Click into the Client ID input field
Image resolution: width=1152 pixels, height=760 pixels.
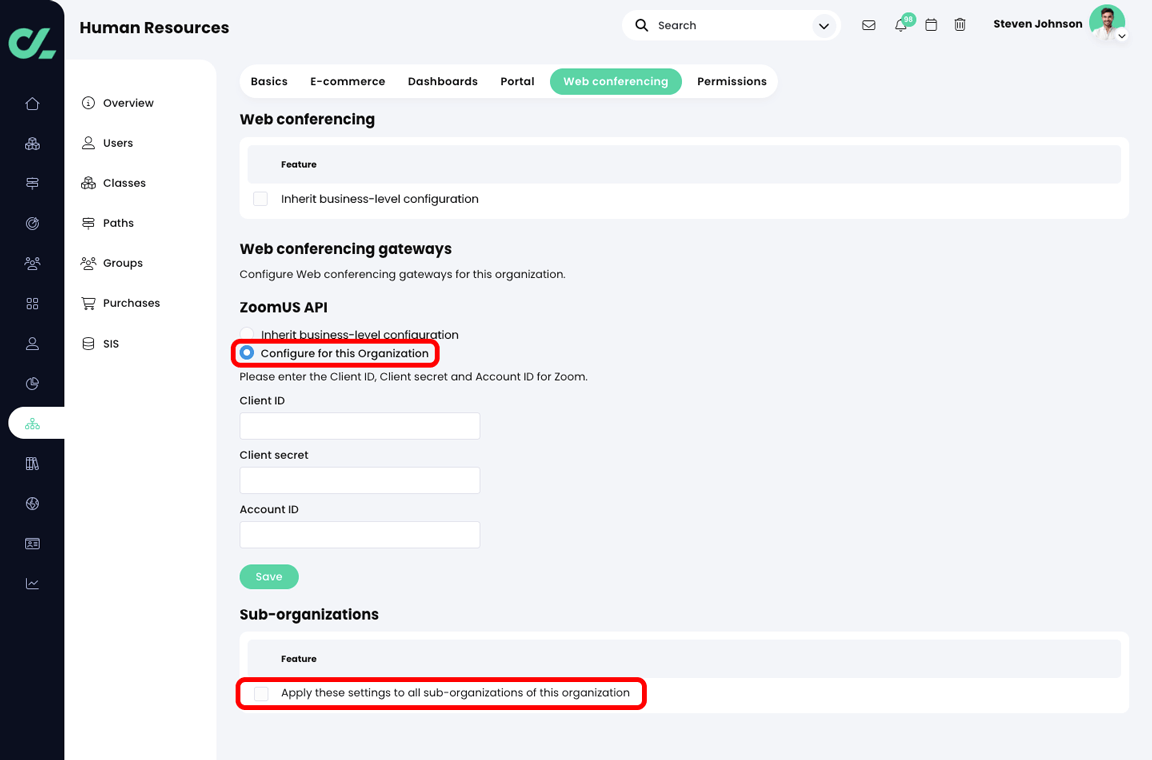(359, 425)
